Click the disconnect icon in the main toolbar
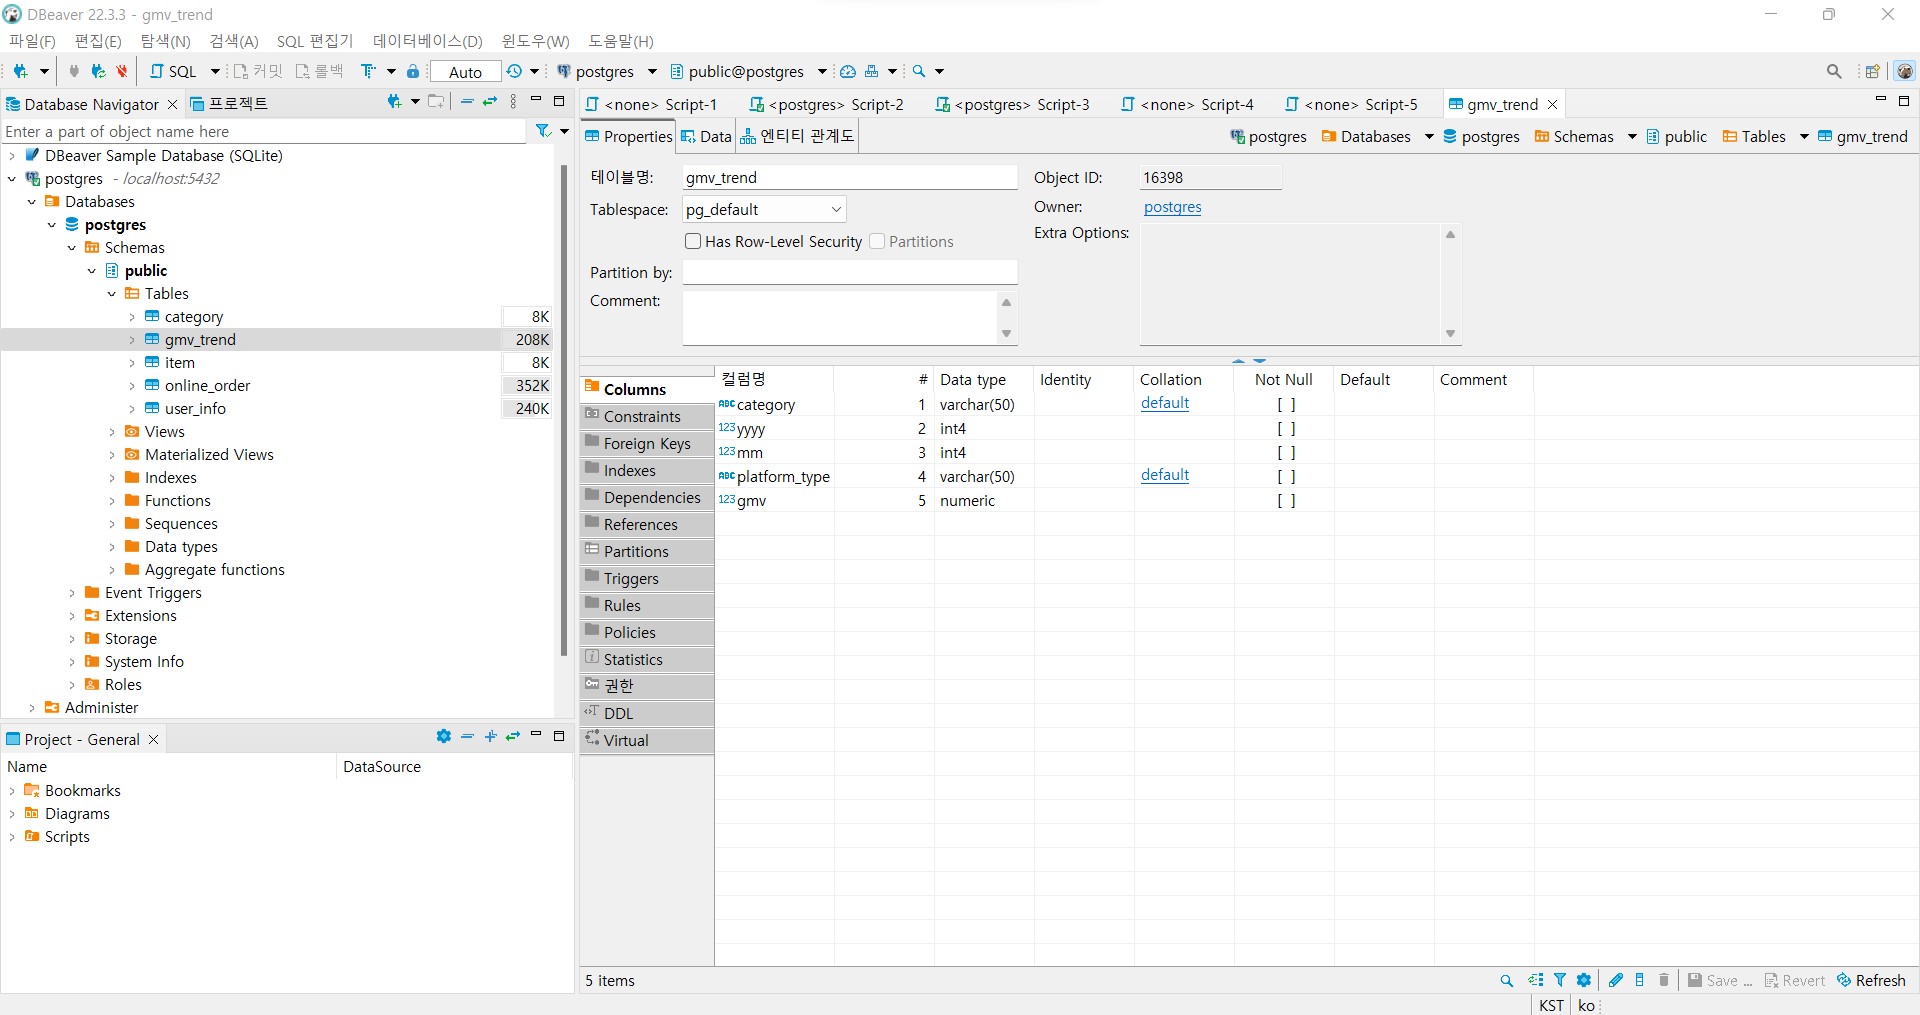 pyautogui.click(x=122, y=71)
